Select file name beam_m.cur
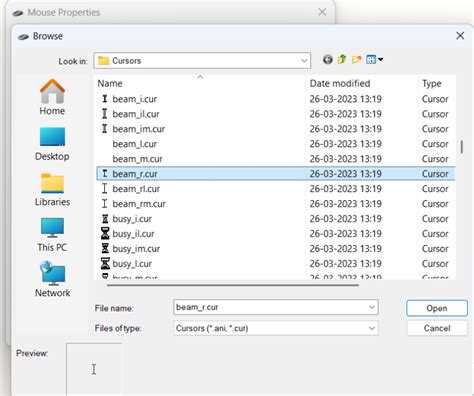 tap(137, 159)
